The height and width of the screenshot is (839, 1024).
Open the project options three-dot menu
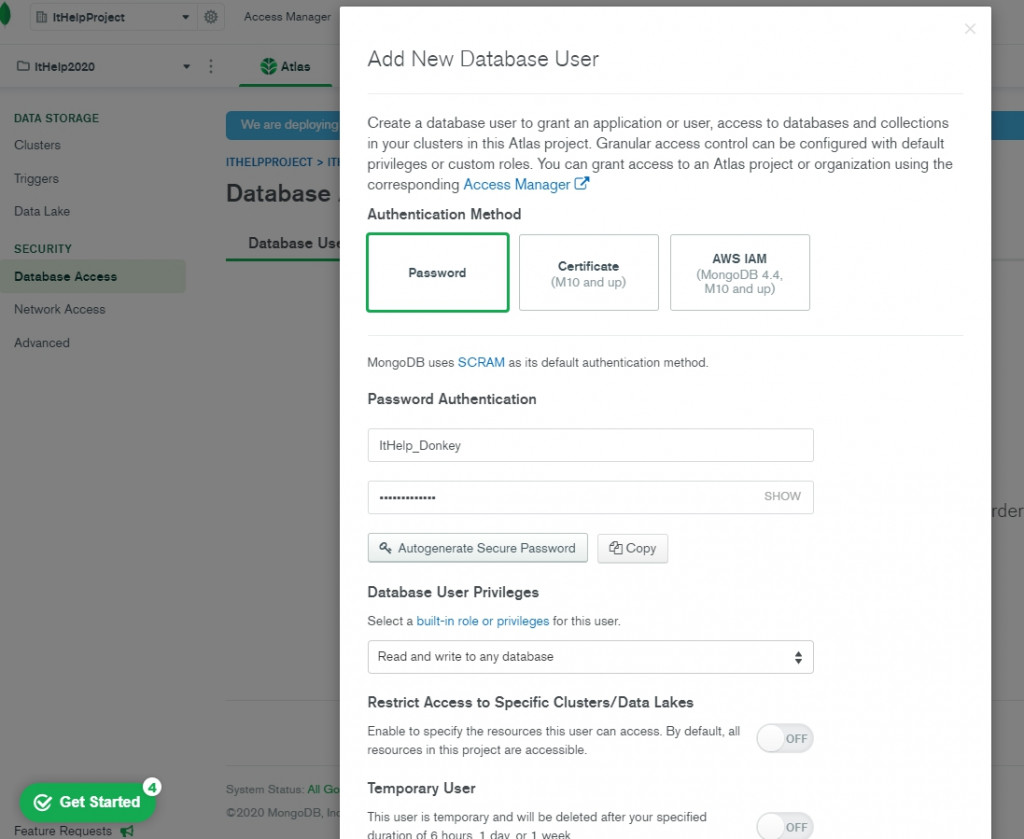click(210, 66)
